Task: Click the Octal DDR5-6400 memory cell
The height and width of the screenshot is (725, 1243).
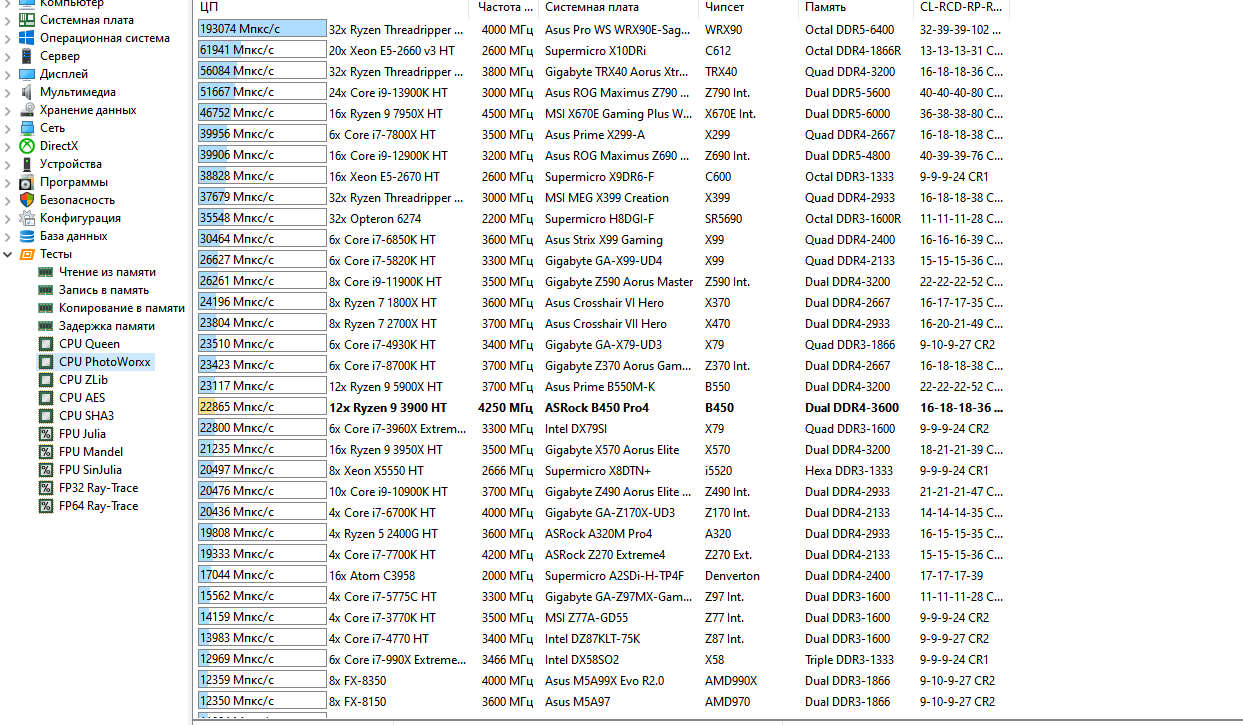Action: (x=849, y=29)
